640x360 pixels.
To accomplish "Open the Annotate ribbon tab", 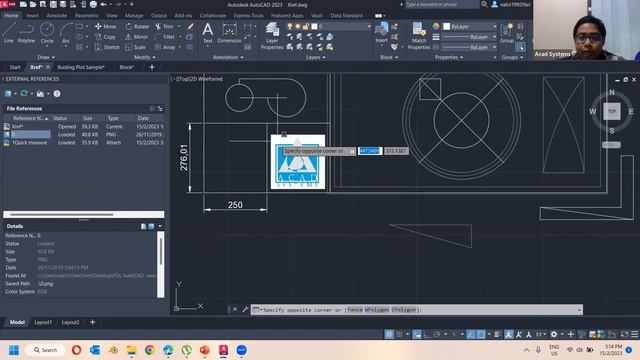I will click(57, 16).
